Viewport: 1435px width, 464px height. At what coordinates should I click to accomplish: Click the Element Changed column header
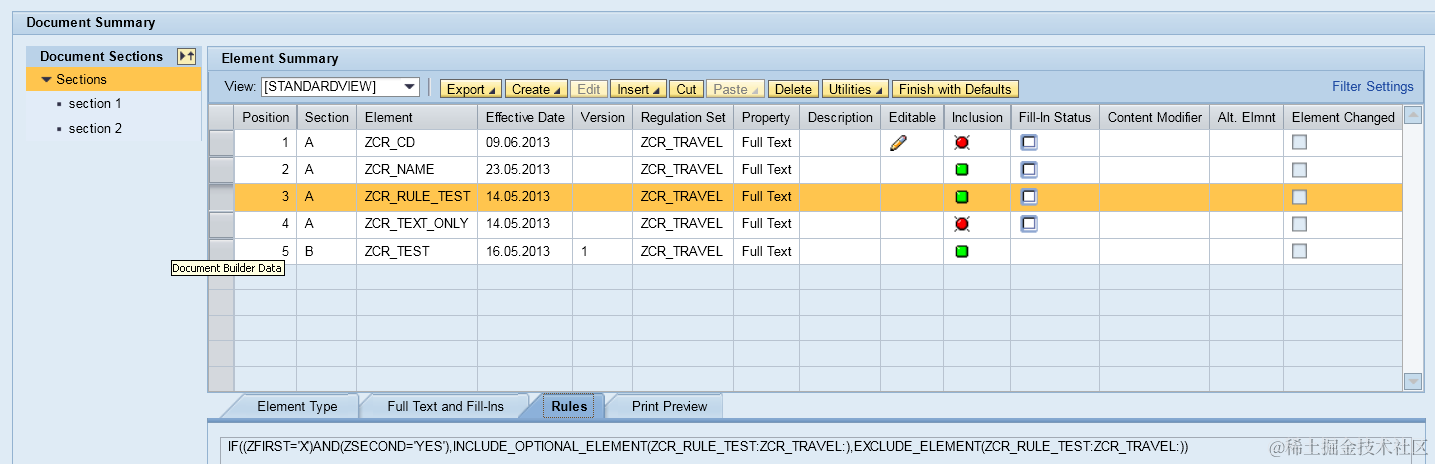[x=1343, y=117]
